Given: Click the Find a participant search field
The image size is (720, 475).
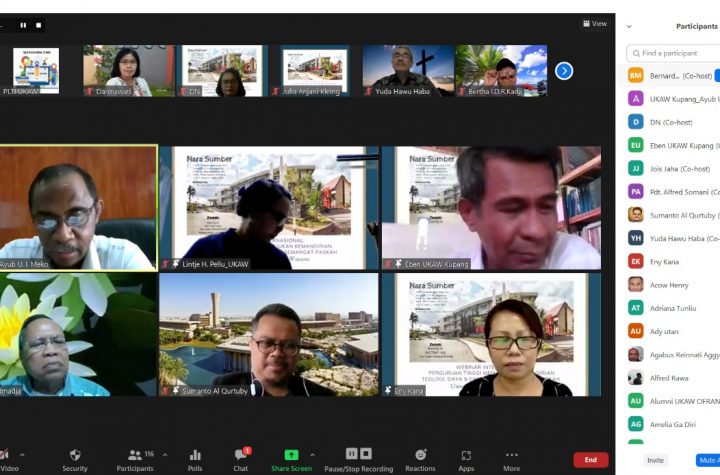Looking at the screenshot, I should point(675,53).
